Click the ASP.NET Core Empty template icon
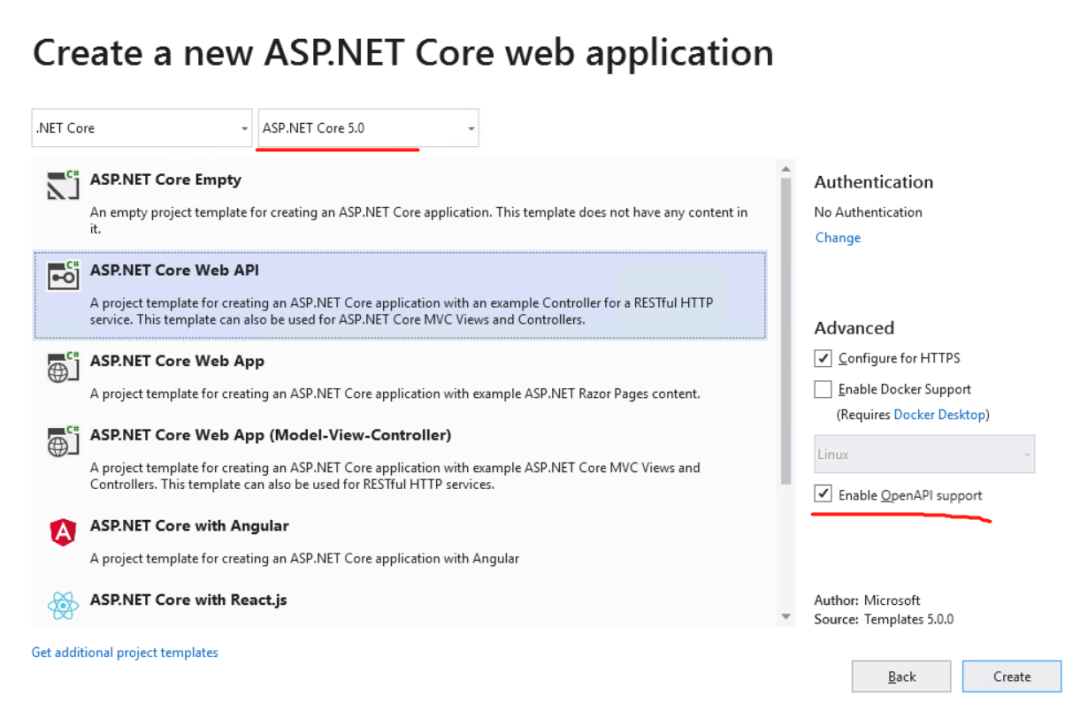 pyautogui.click(x=63, y=185)
